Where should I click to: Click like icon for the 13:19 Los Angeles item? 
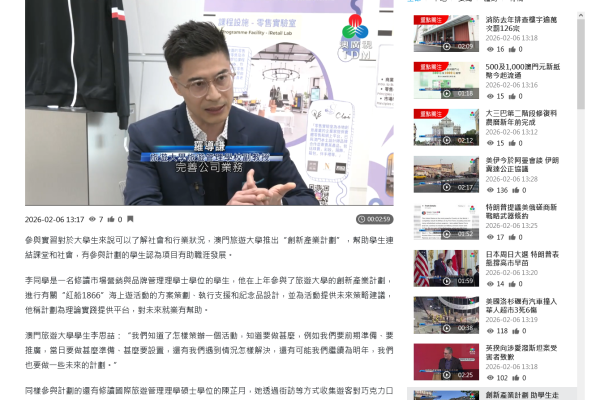click(x=515, y=331)
